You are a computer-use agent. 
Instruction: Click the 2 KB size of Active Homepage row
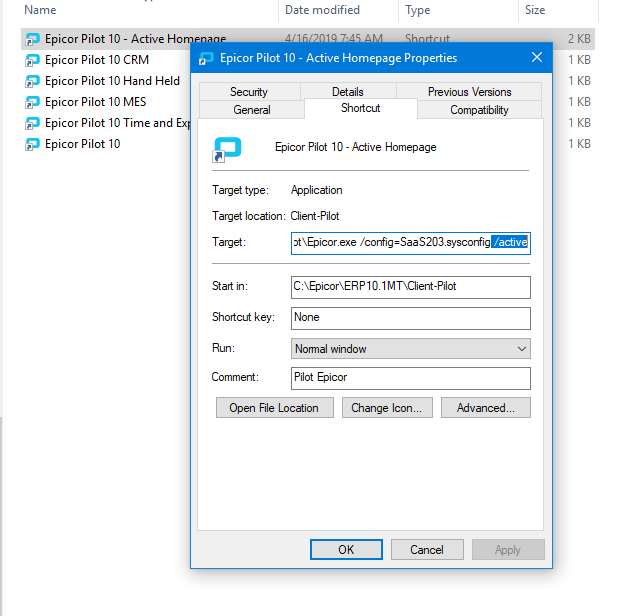(x=579, y=39)
